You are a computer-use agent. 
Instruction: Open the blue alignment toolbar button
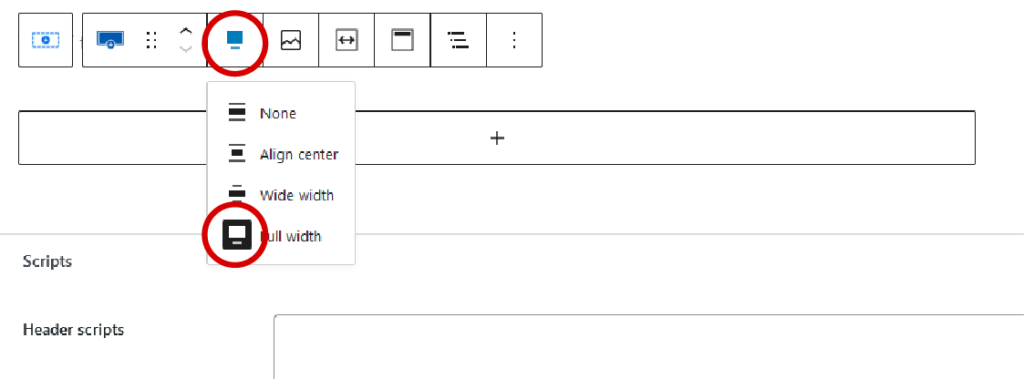pyautogui.click(x=235, y=40)
